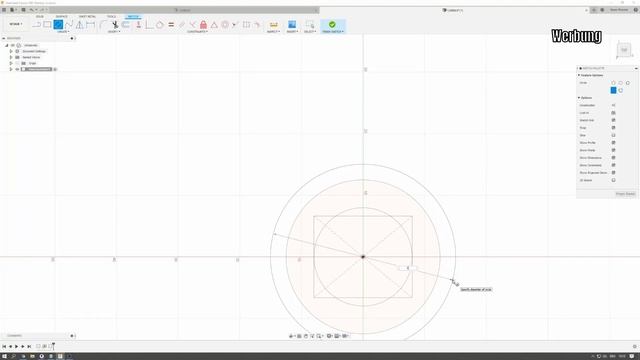This screenshot has height=360, width=640.
Task: Toggle the Sketch Grid checkbox
Action: click(613, 120)
